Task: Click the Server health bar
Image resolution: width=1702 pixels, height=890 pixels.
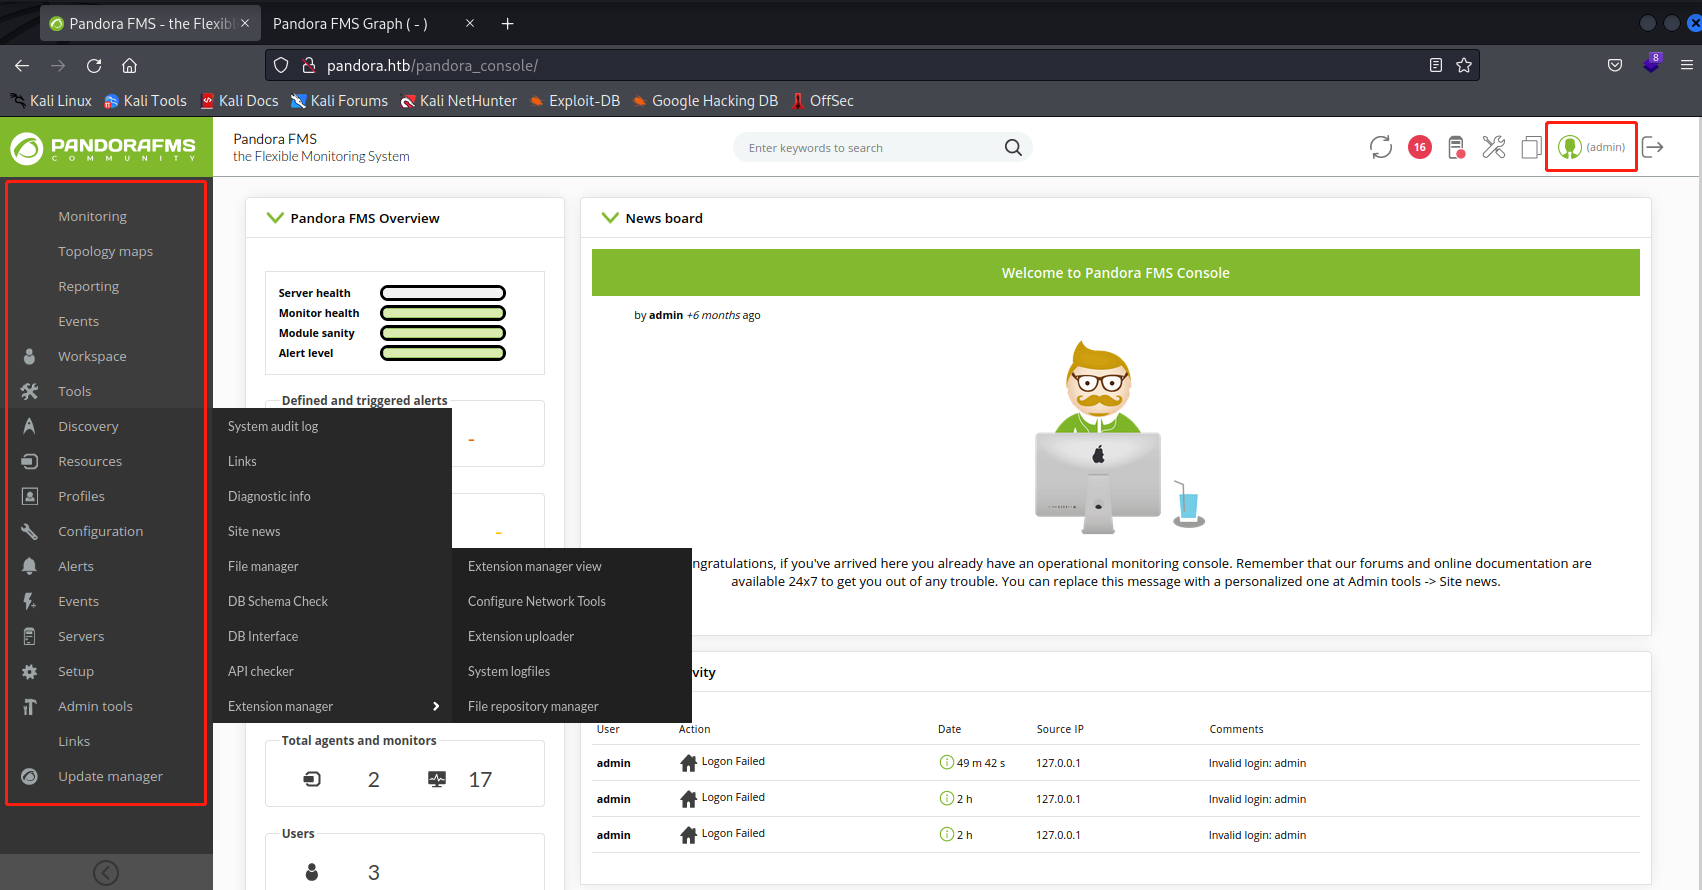Action: [x=443, y=293]
